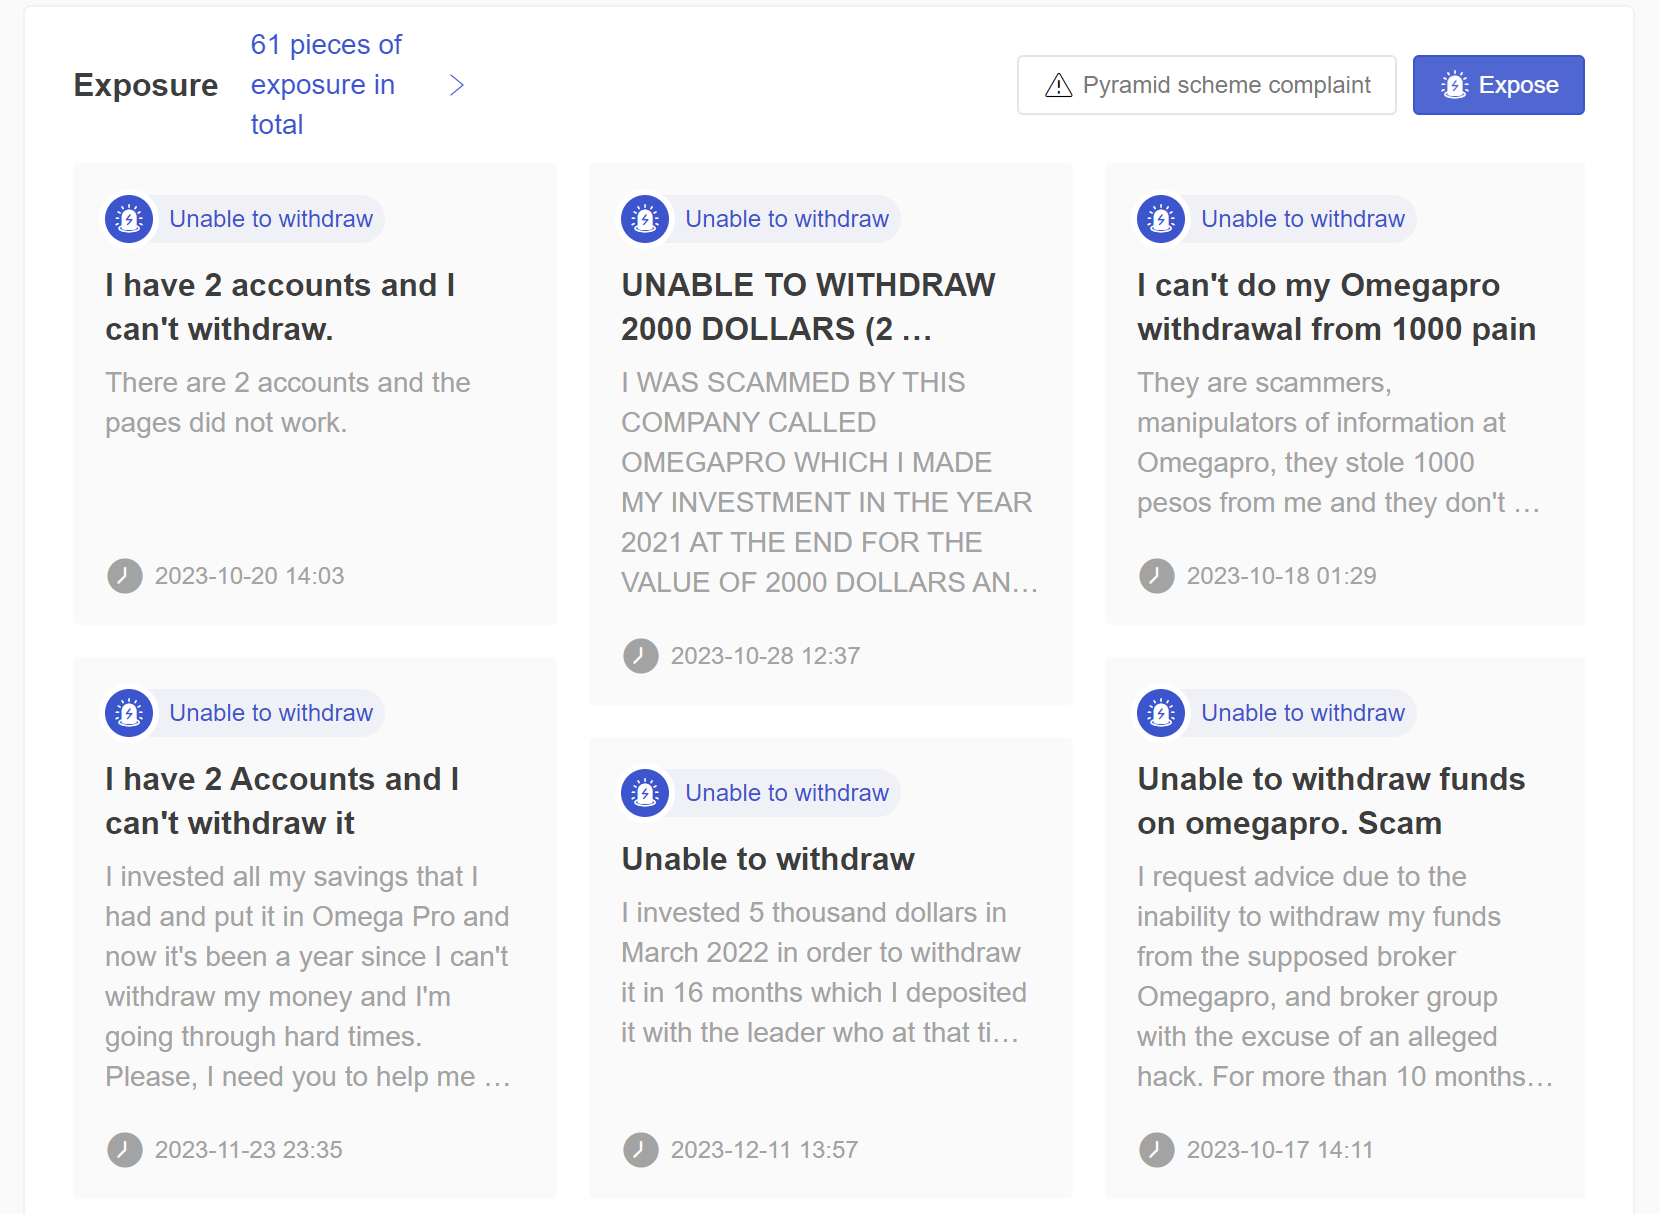
Task: Click excerpt starting 'I invested 5 thousand dollars'
Action: coord(824,973)
